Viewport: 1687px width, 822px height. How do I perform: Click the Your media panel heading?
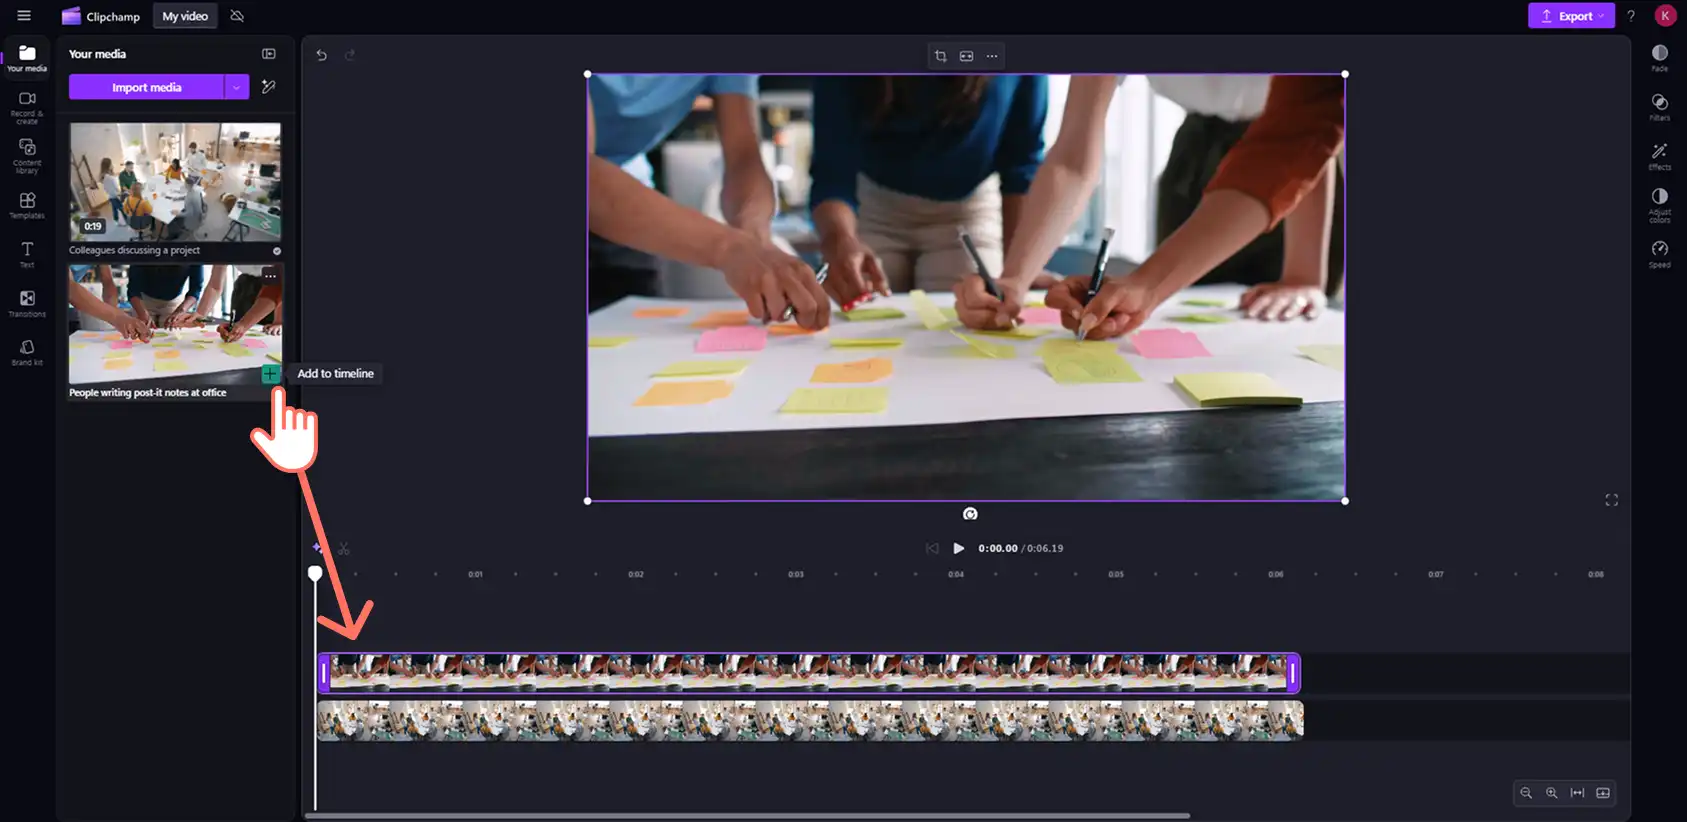point(97,54)
